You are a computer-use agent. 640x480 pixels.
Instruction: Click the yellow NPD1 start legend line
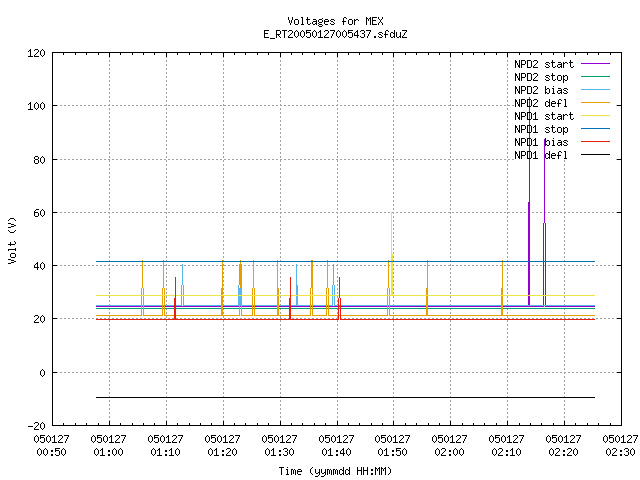pos(595,116)
